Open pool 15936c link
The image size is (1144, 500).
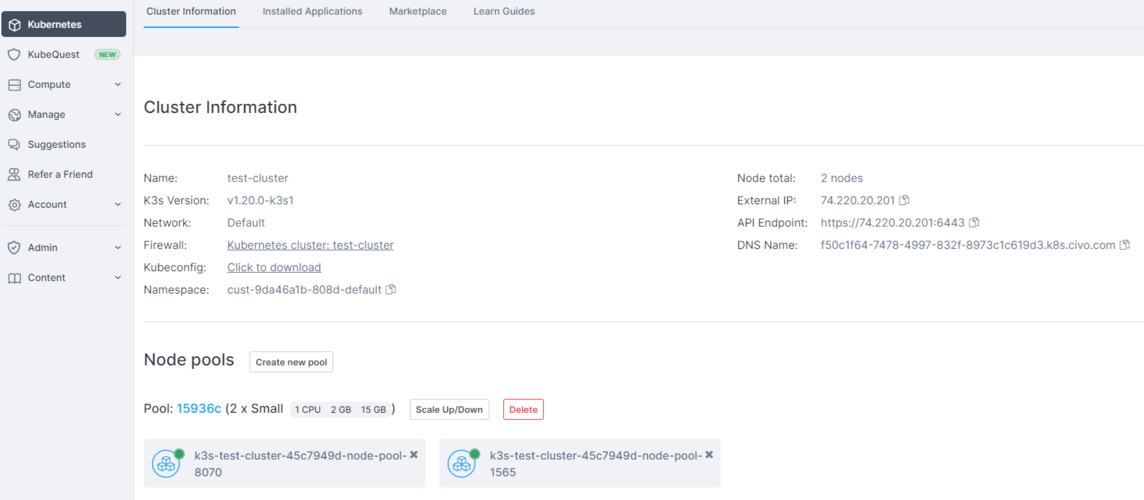pos(198,409)
